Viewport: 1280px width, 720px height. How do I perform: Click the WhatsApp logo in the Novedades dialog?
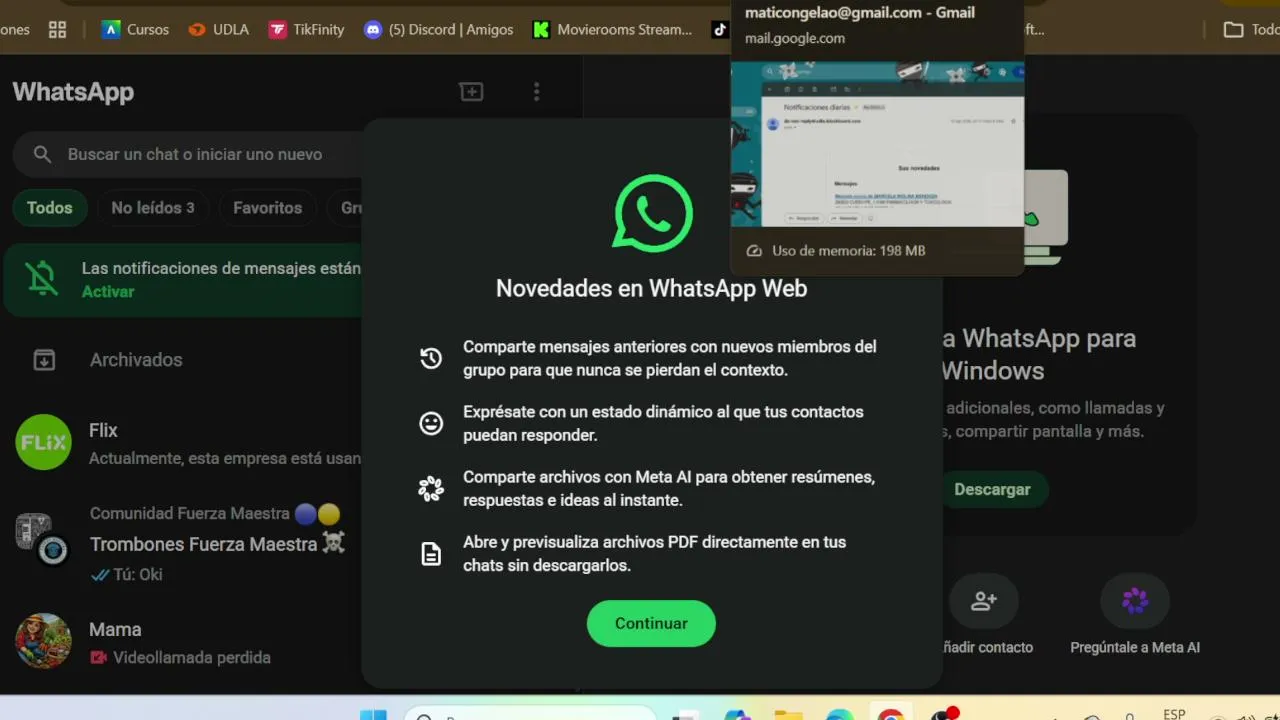click(x=652, y=213)
